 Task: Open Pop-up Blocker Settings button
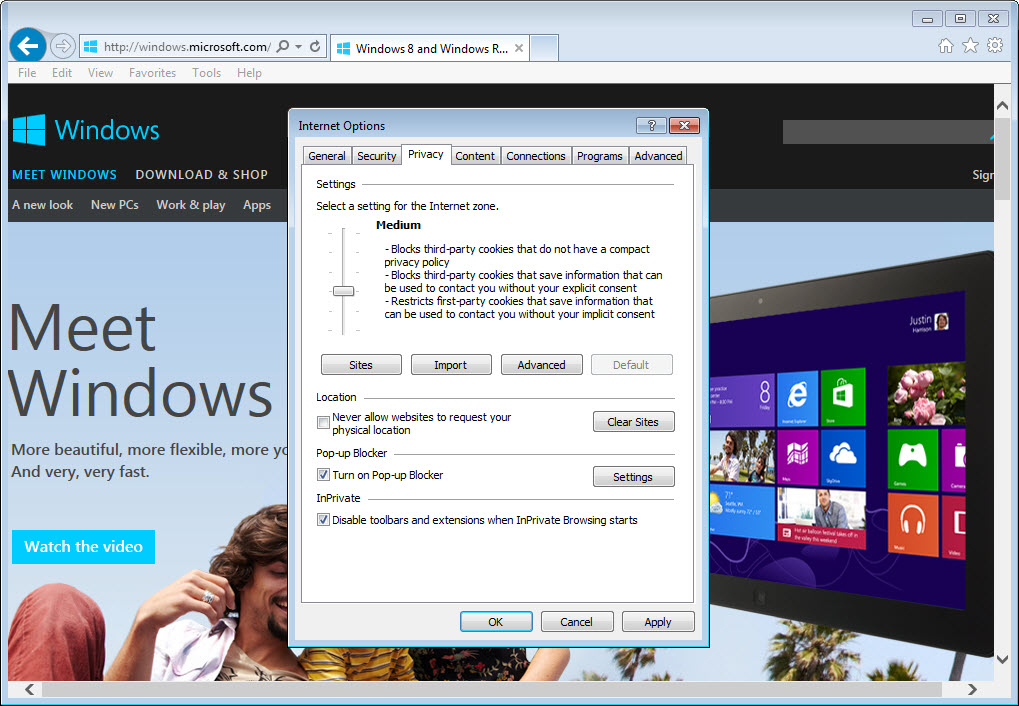633,477
